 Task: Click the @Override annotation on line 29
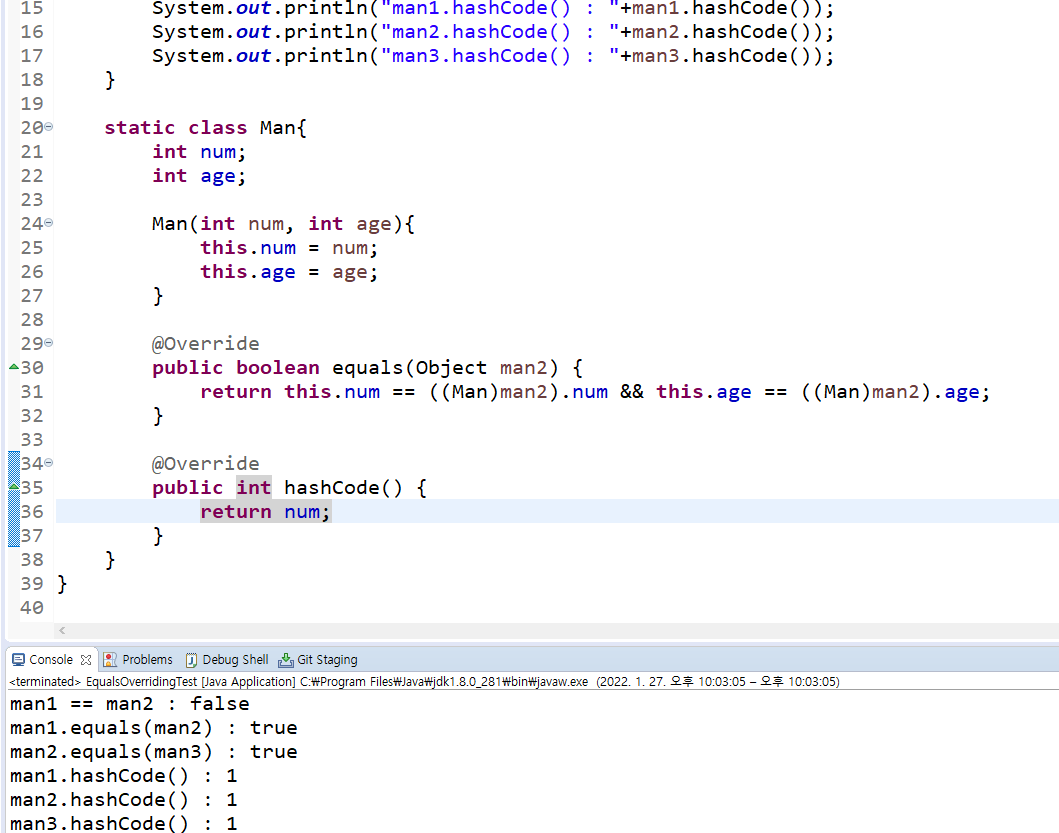(x=205, y=344)
